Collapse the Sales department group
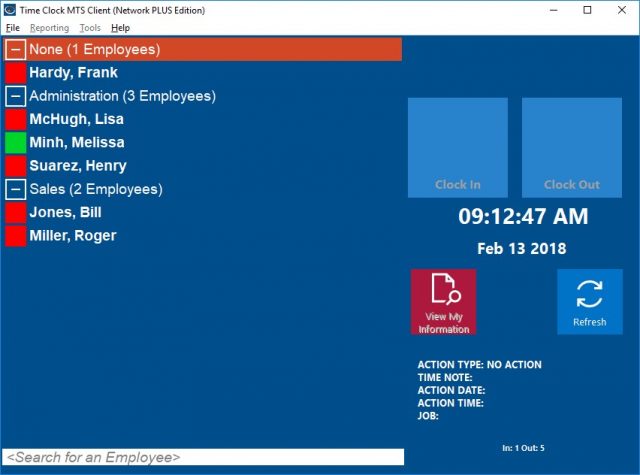The height and width of the screenshot is (475, 640). pyautogui.click(x=15, y=190)
